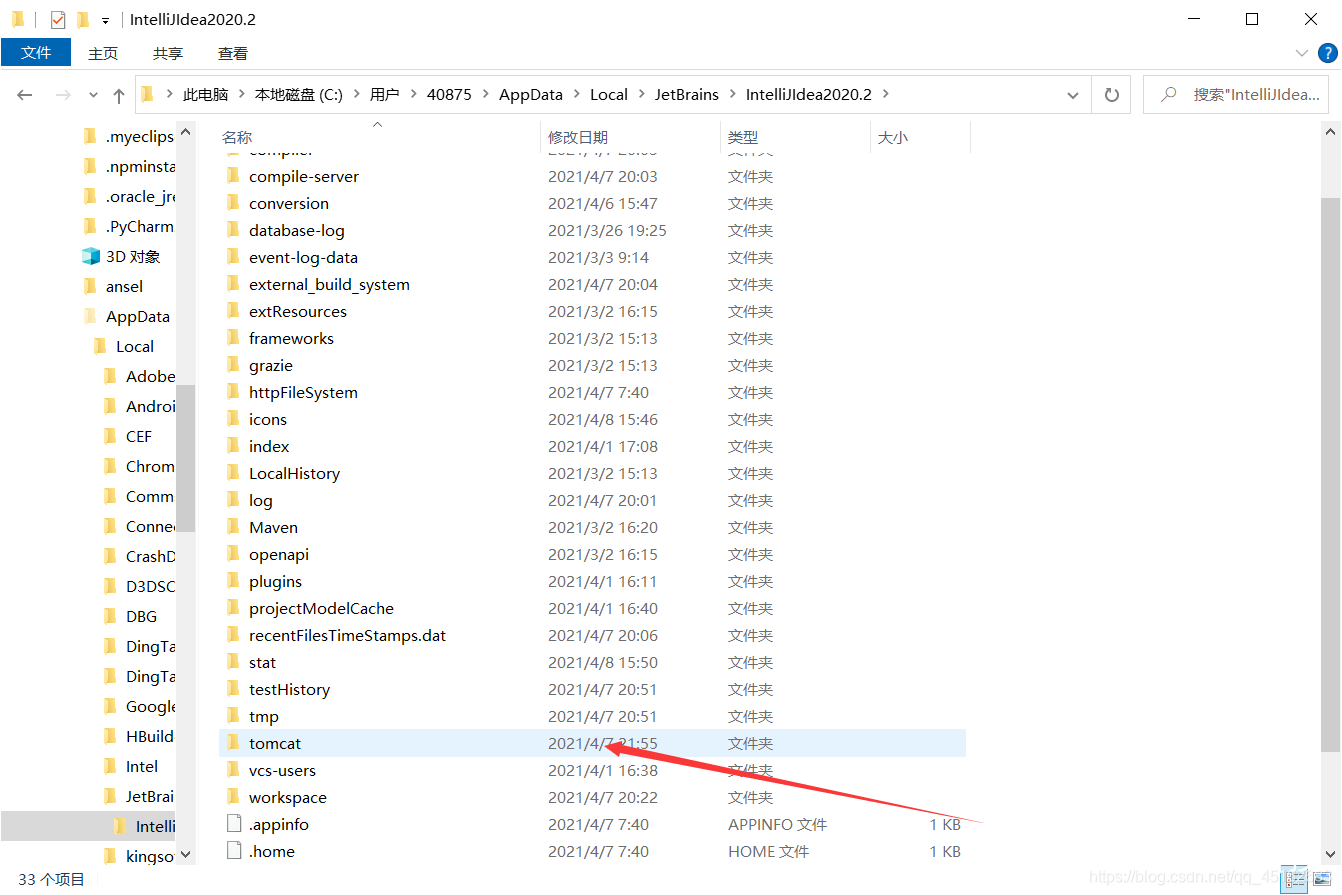The height and width of the screenshot is (895, 1342).
Task: Click the .appinfo file icon
Action: click(x=234, y=824)
